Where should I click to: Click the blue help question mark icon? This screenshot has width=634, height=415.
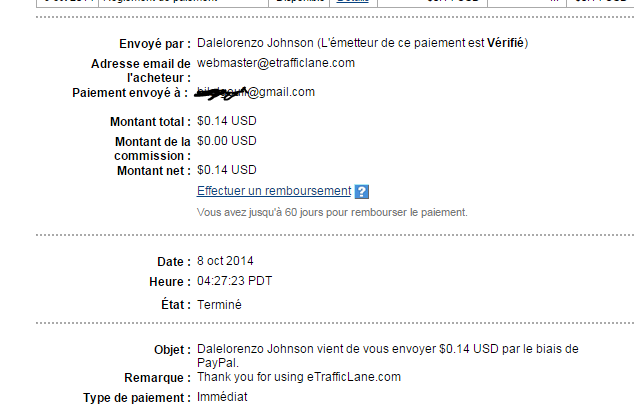click(x=361, y=191)
